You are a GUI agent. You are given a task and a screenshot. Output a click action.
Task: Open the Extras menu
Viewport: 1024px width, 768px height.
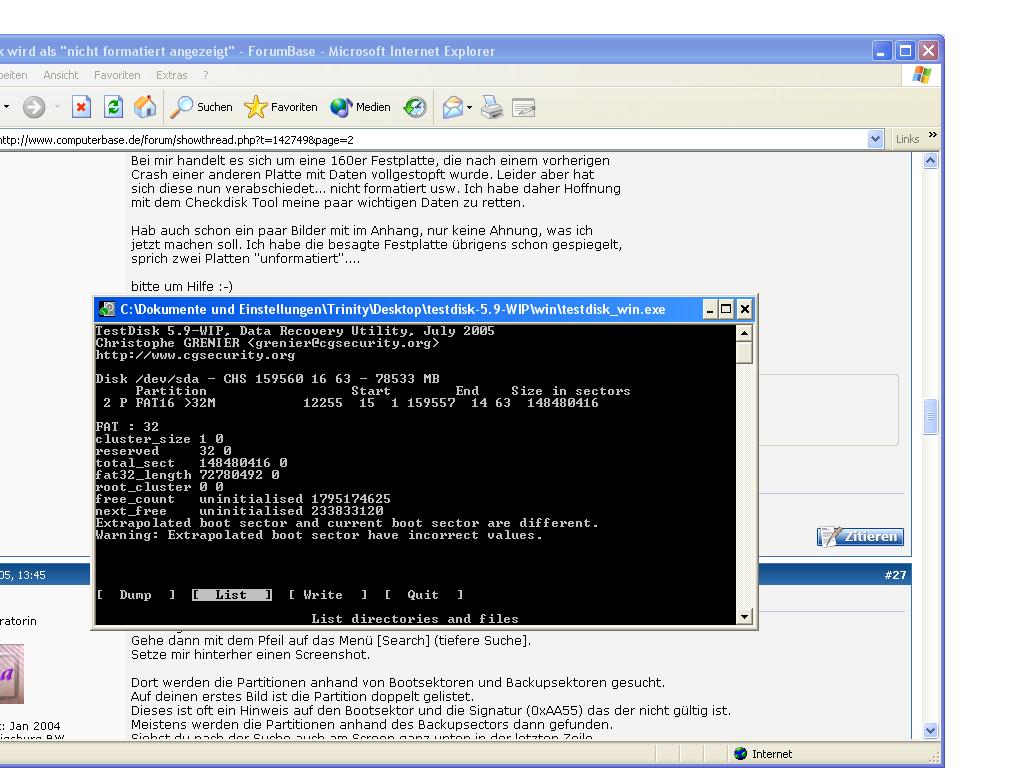[172, 75]
